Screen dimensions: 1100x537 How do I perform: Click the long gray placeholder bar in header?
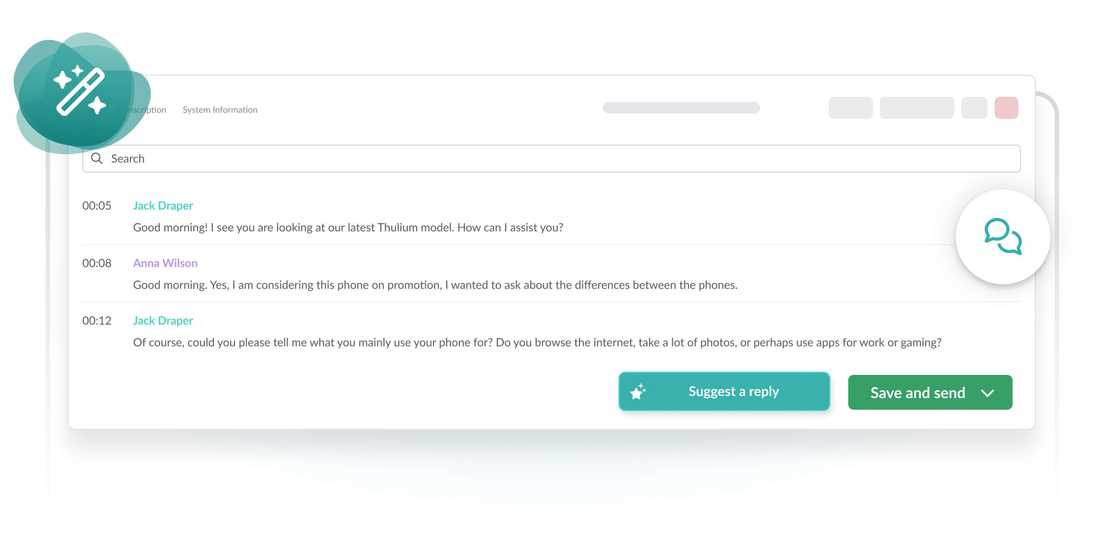(x=681, y=108)
